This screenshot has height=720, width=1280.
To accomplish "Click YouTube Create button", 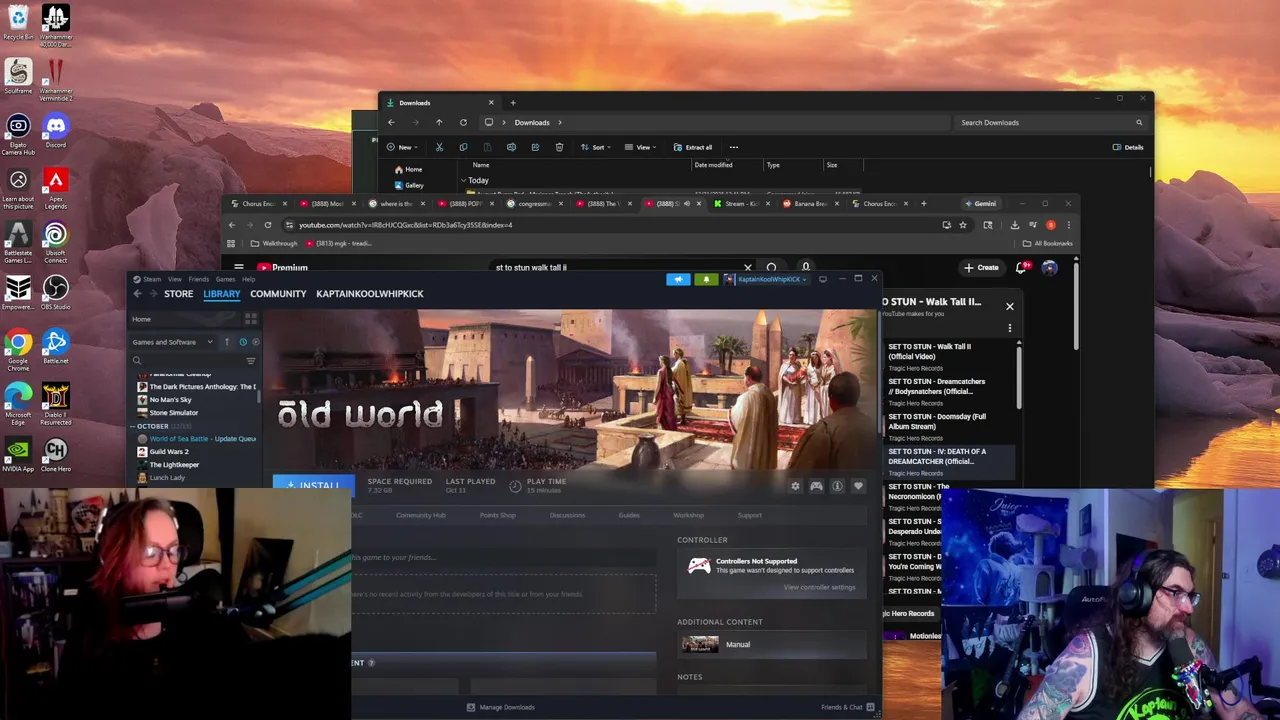I will click(981, 268).
